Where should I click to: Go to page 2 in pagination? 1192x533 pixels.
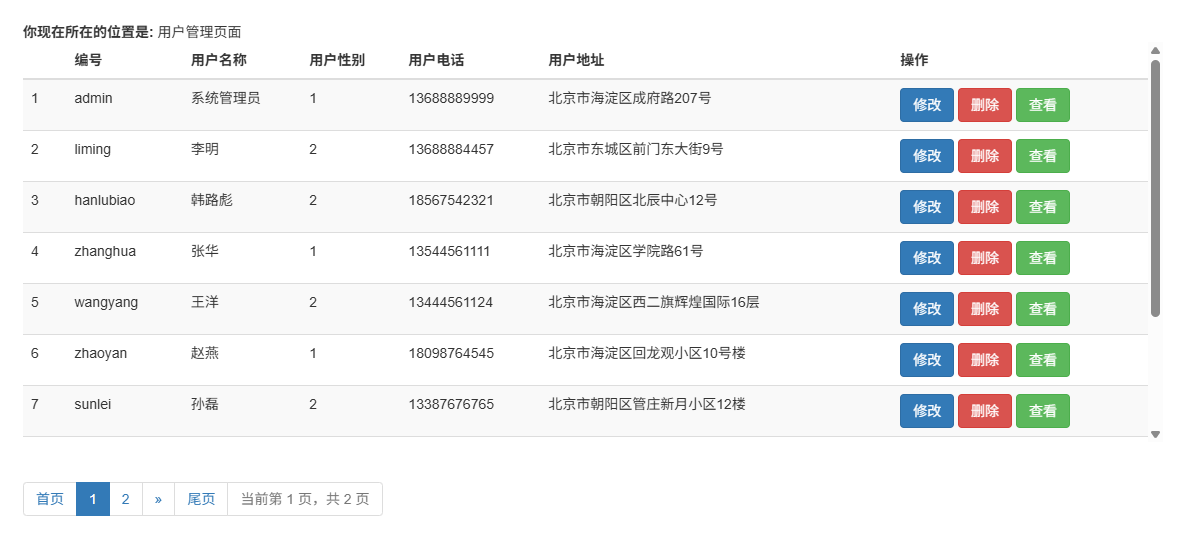(125, 499)
